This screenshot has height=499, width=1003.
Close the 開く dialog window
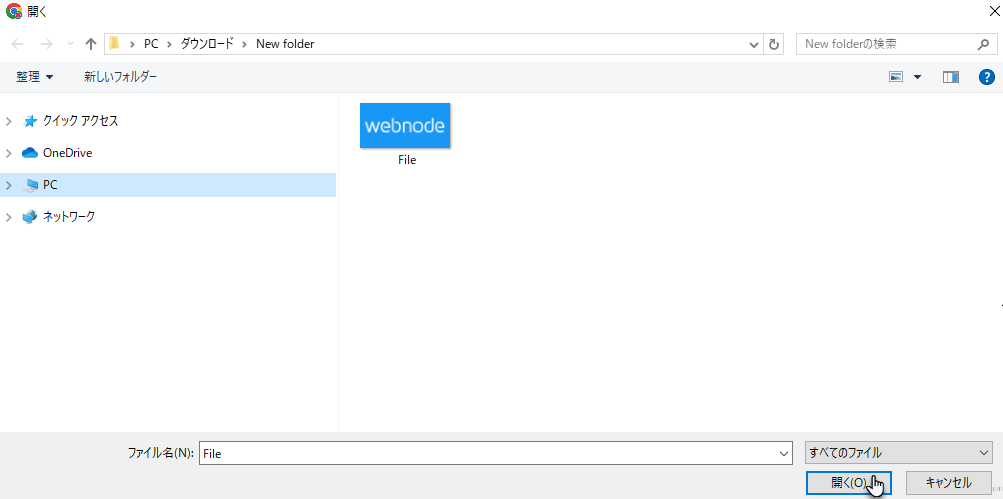coord(994,11)
